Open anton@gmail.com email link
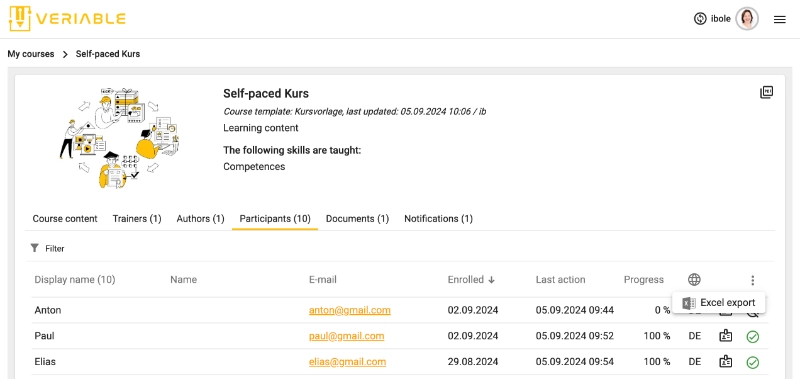This screenshot has height=379, width=800. [349, 310]
